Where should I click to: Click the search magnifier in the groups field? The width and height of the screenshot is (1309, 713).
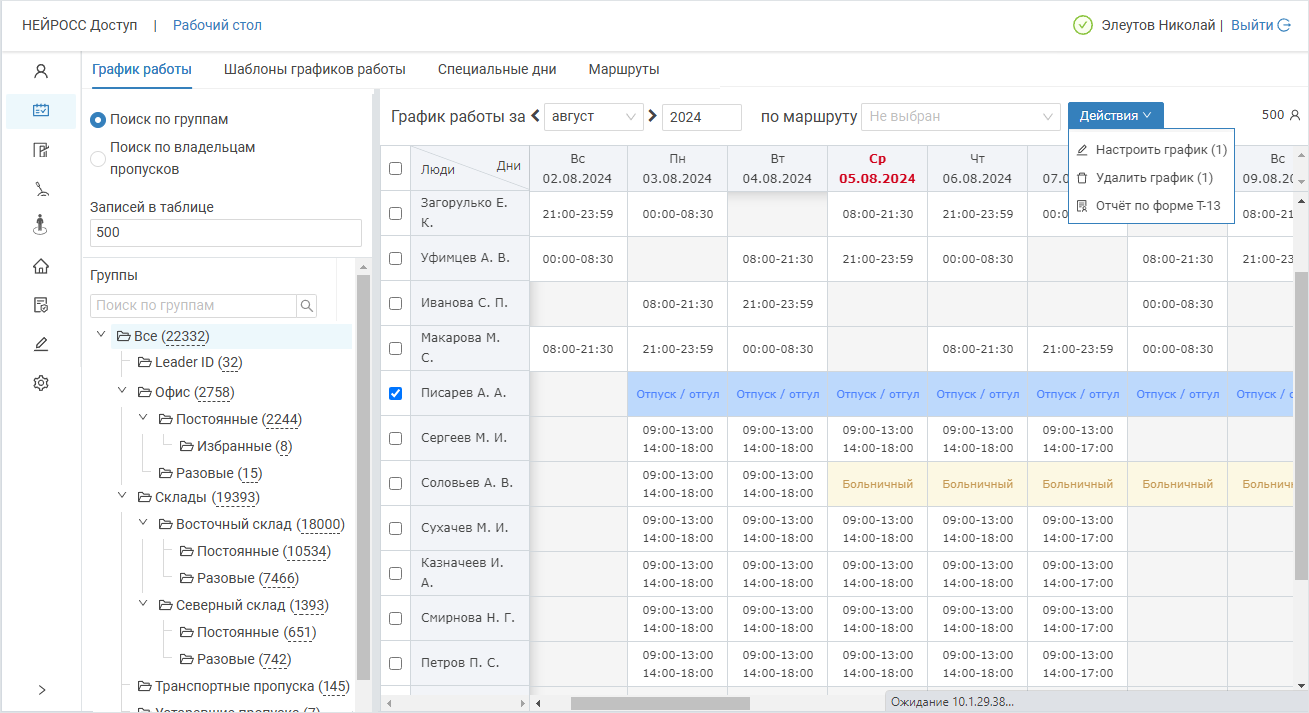coord(307,306)
